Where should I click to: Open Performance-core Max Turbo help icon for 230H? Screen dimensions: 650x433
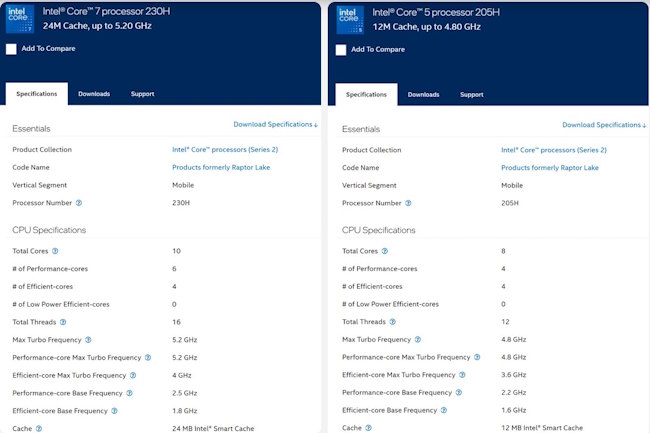(148, 358)
